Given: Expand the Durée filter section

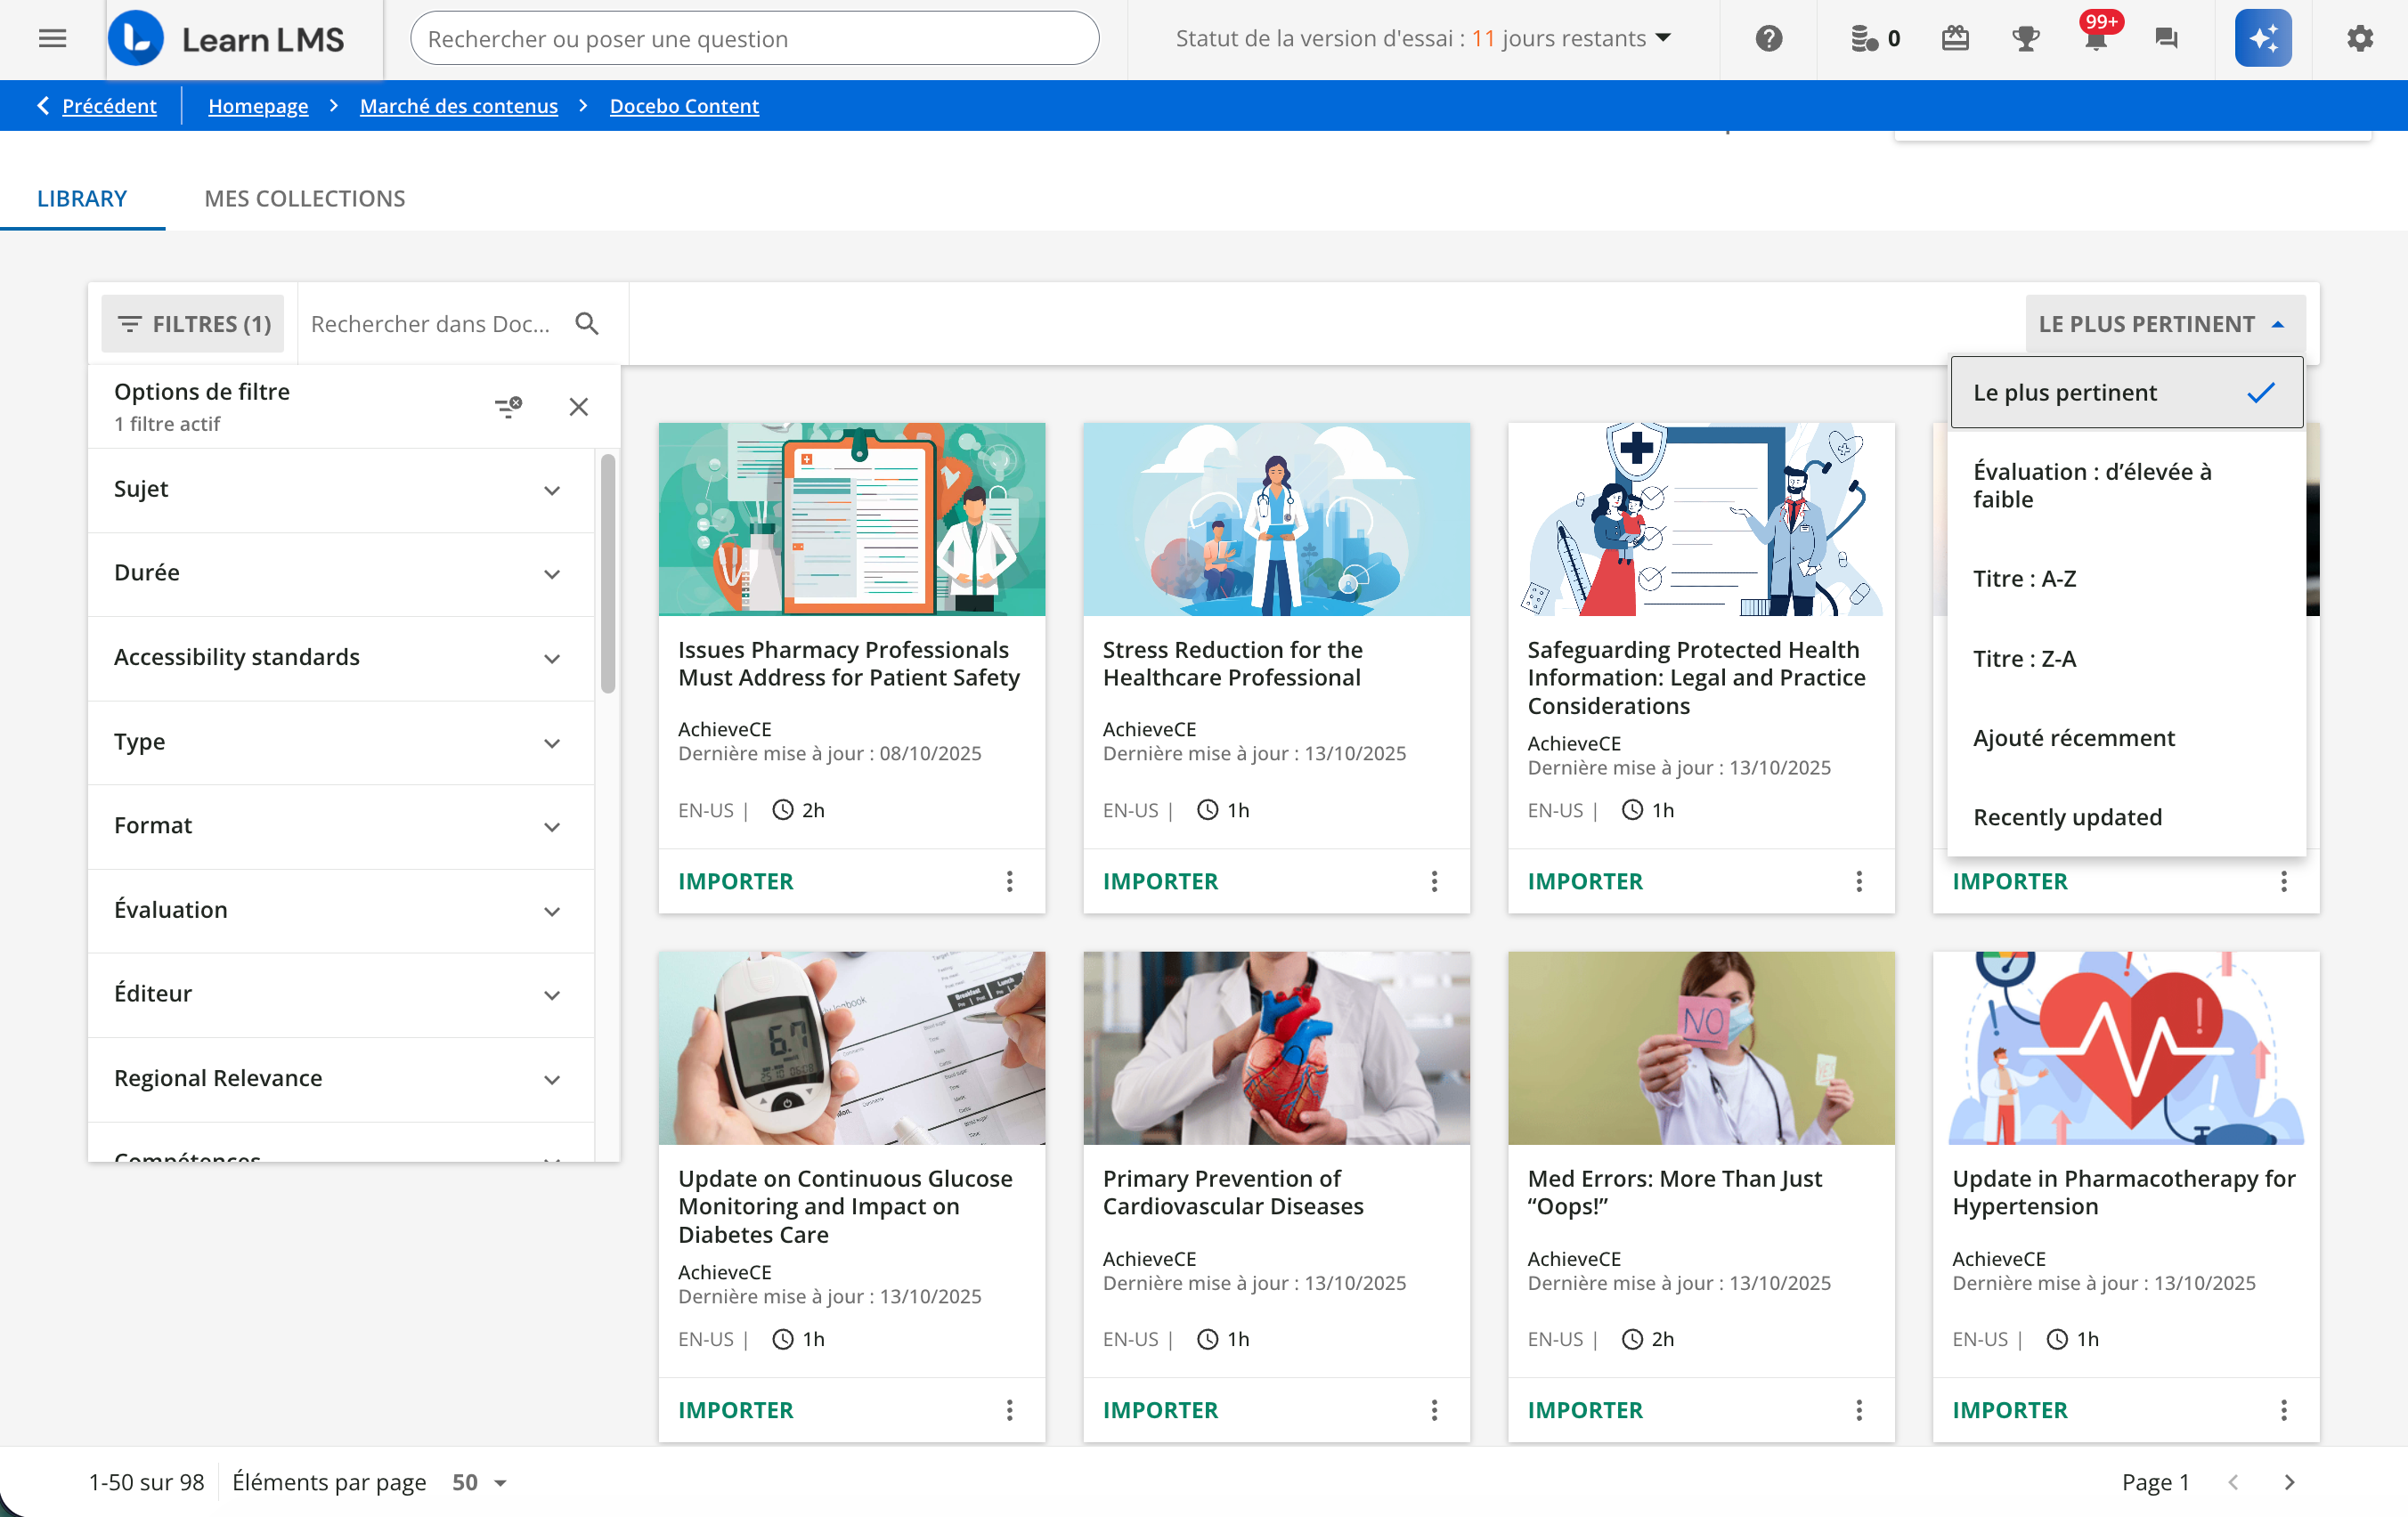Looking at the screenshot, I should (340, 573).
